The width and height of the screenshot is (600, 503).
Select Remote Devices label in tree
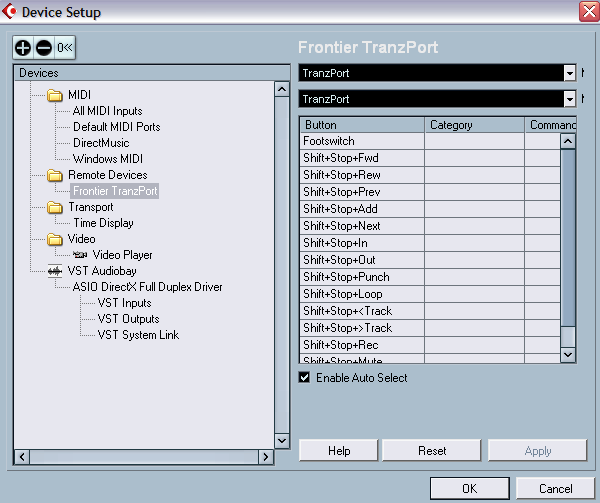(108, 175)
